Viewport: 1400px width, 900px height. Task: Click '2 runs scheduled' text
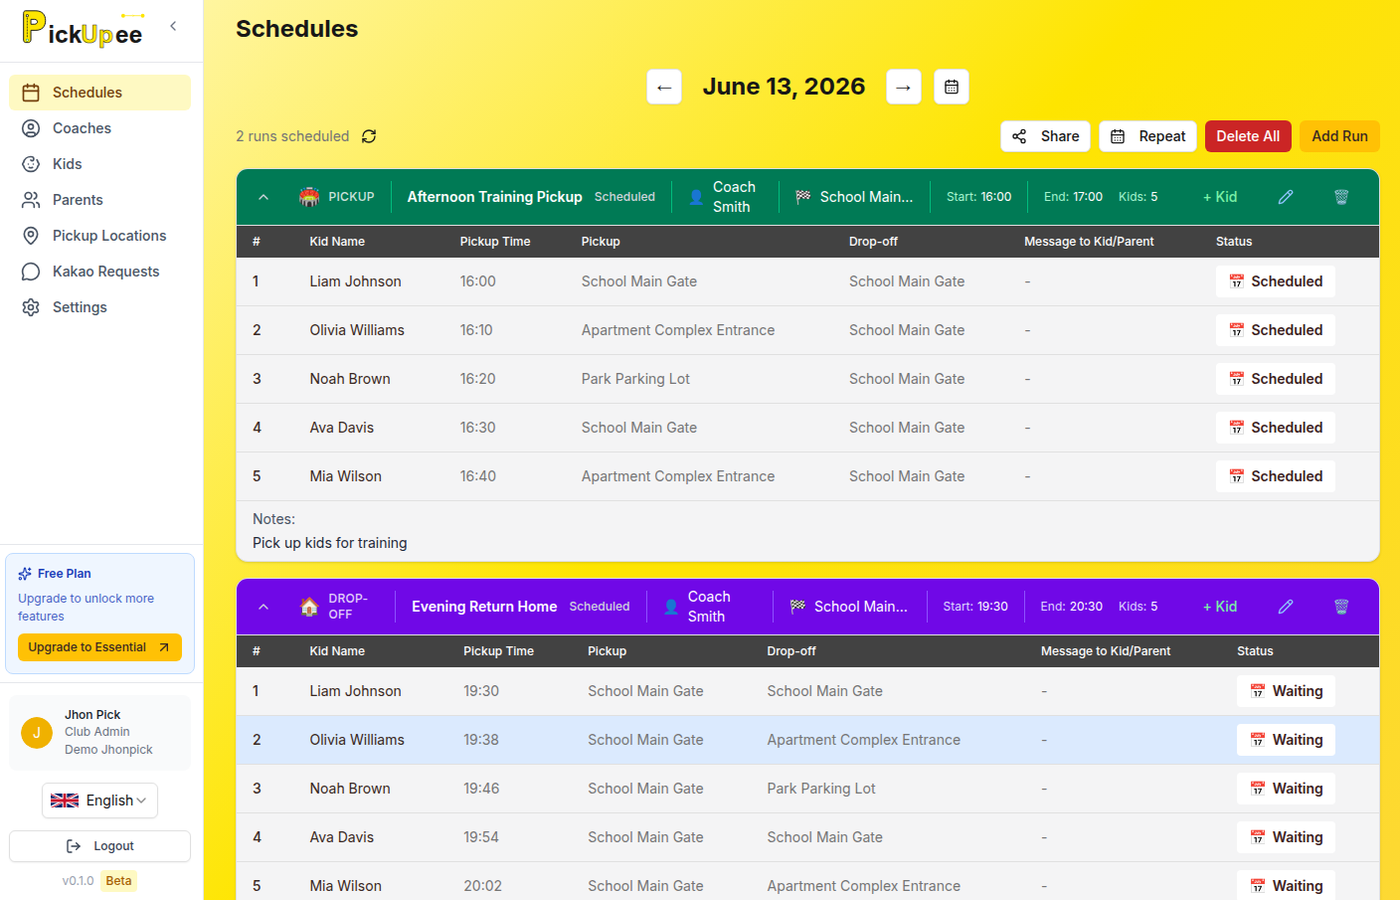[x=292, y=136]
